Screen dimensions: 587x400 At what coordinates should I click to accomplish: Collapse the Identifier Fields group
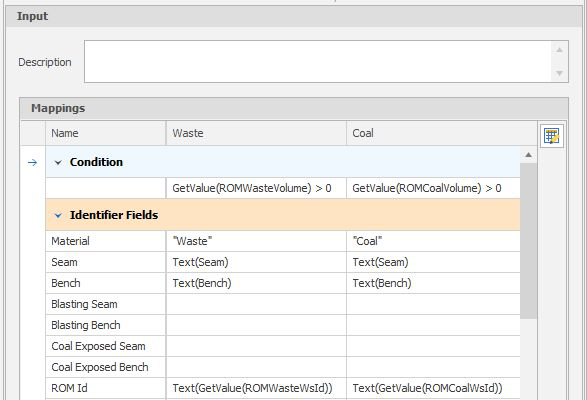pos(58,215)
